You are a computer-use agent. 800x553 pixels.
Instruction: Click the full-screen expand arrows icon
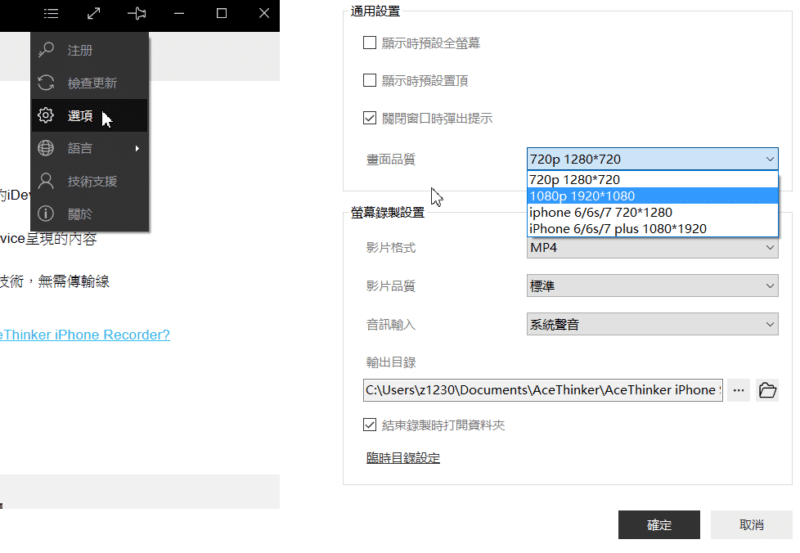pyautogui.click(x=94, y=13)
